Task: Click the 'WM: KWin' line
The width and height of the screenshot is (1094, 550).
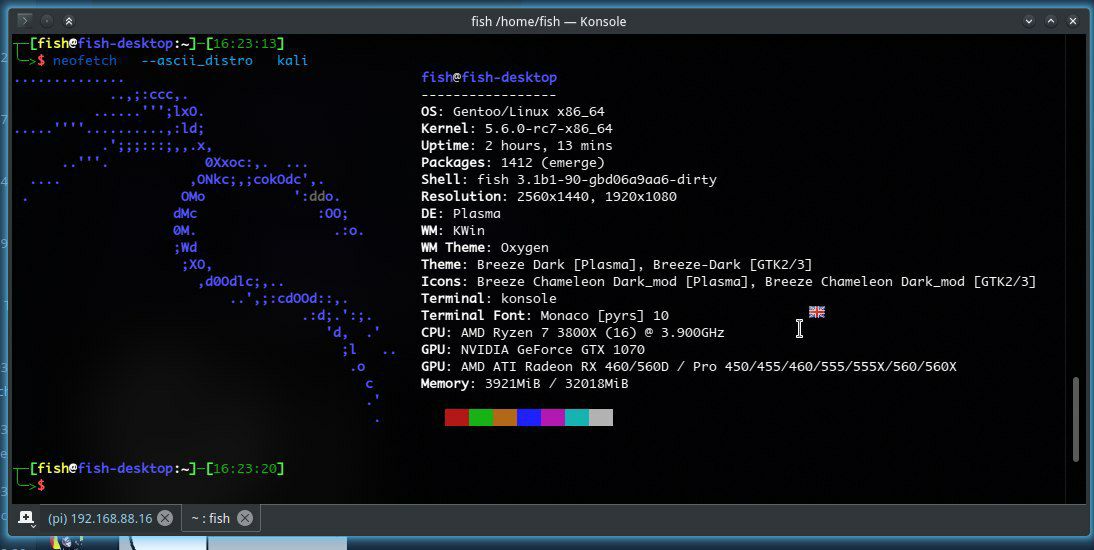Action: (453, 230)
